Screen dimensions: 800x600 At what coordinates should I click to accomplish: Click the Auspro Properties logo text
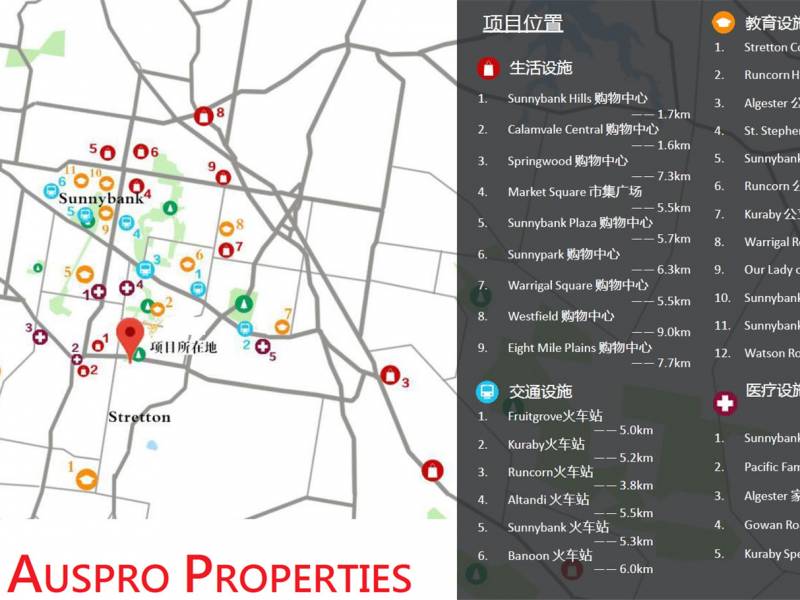pyautogui.click(x=210, y=573)
